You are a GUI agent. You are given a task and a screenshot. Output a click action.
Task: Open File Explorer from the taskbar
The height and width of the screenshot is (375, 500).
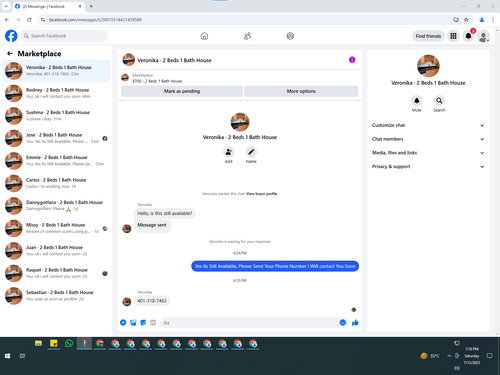(x=38, y=343)
